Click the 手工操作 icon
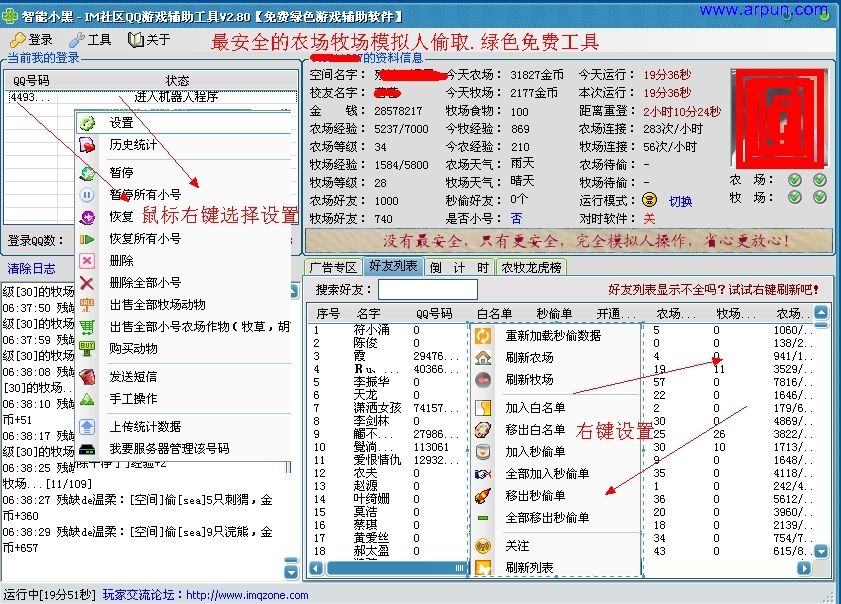841x604 pixels. 87,399
